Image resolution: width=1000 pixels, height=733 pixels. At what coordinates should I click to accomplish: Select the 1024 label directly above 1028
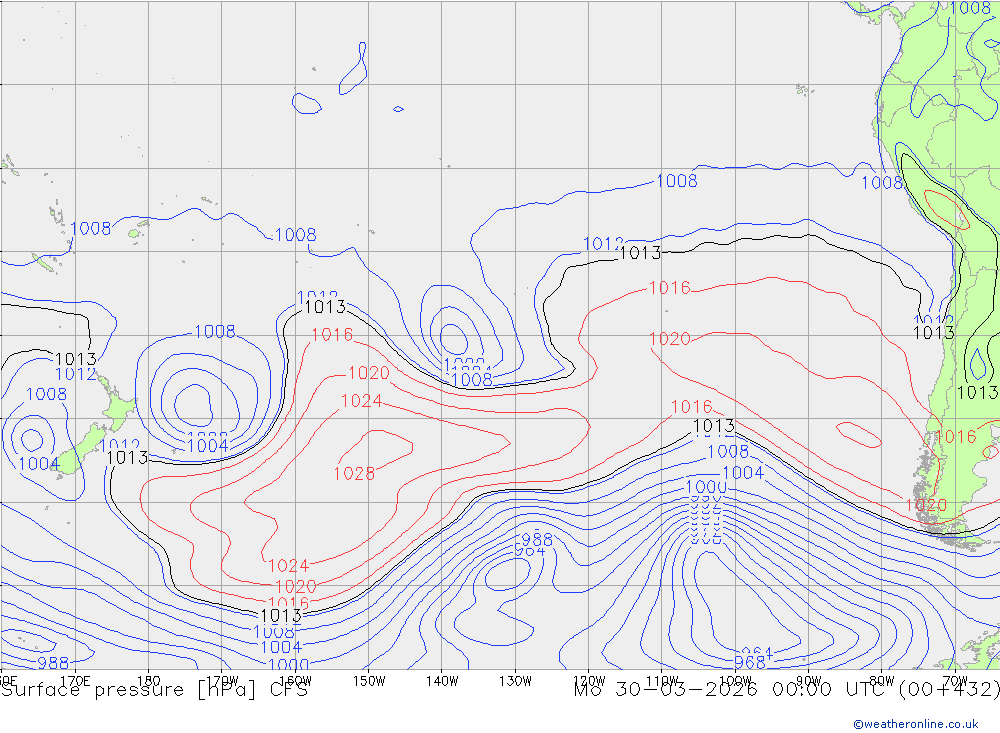click(x=362, y=401)
